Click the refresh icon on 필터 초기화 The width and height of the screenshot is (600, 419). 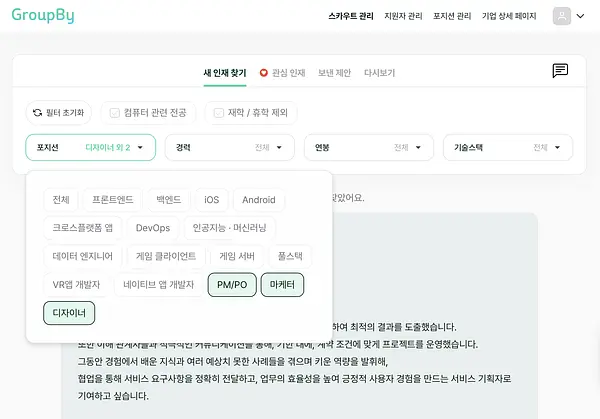click(x=37, y=112)
